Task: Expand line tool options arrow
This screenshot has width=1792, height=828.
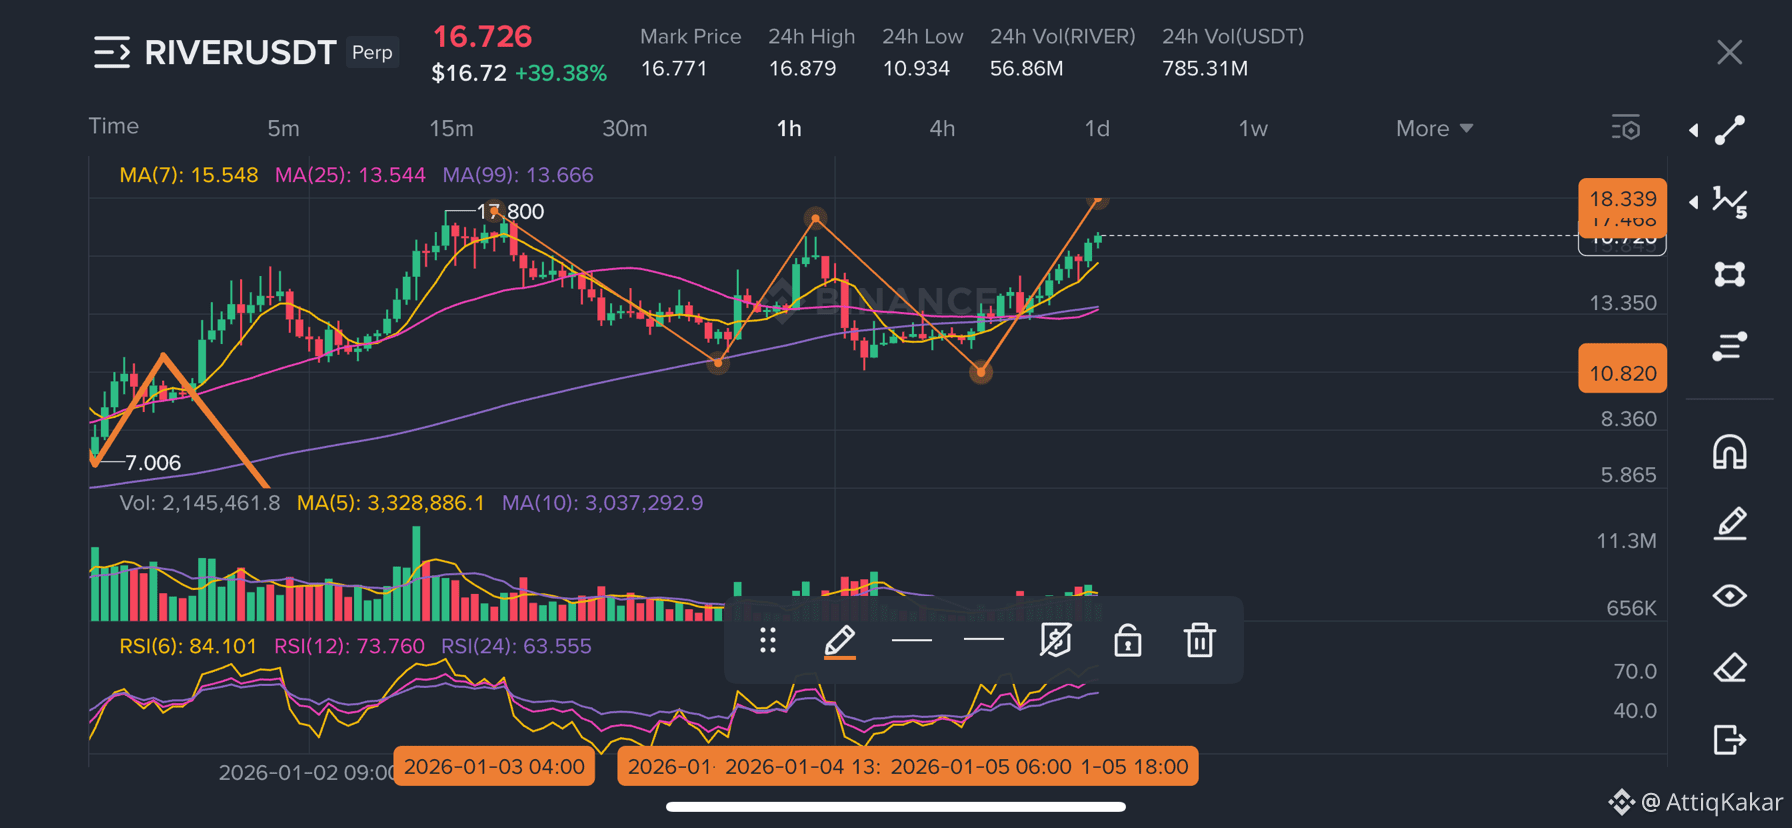Action: click(1693, 130)
